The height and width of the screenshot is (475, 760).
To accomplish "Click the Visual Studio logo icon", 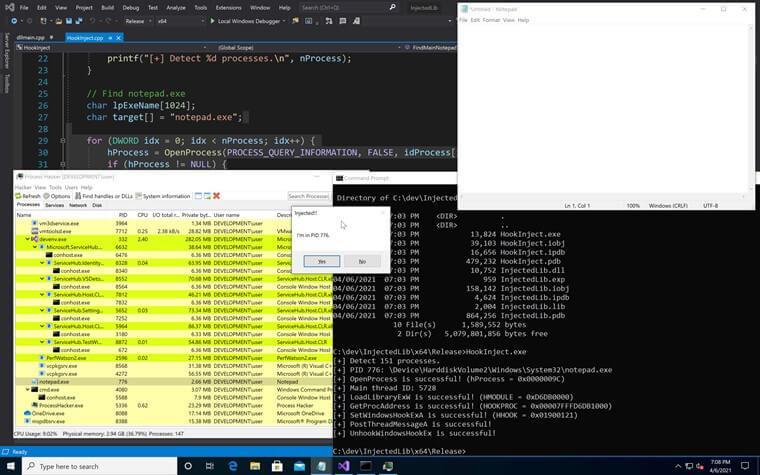I will pyautogui.click(x=9, y=7).
